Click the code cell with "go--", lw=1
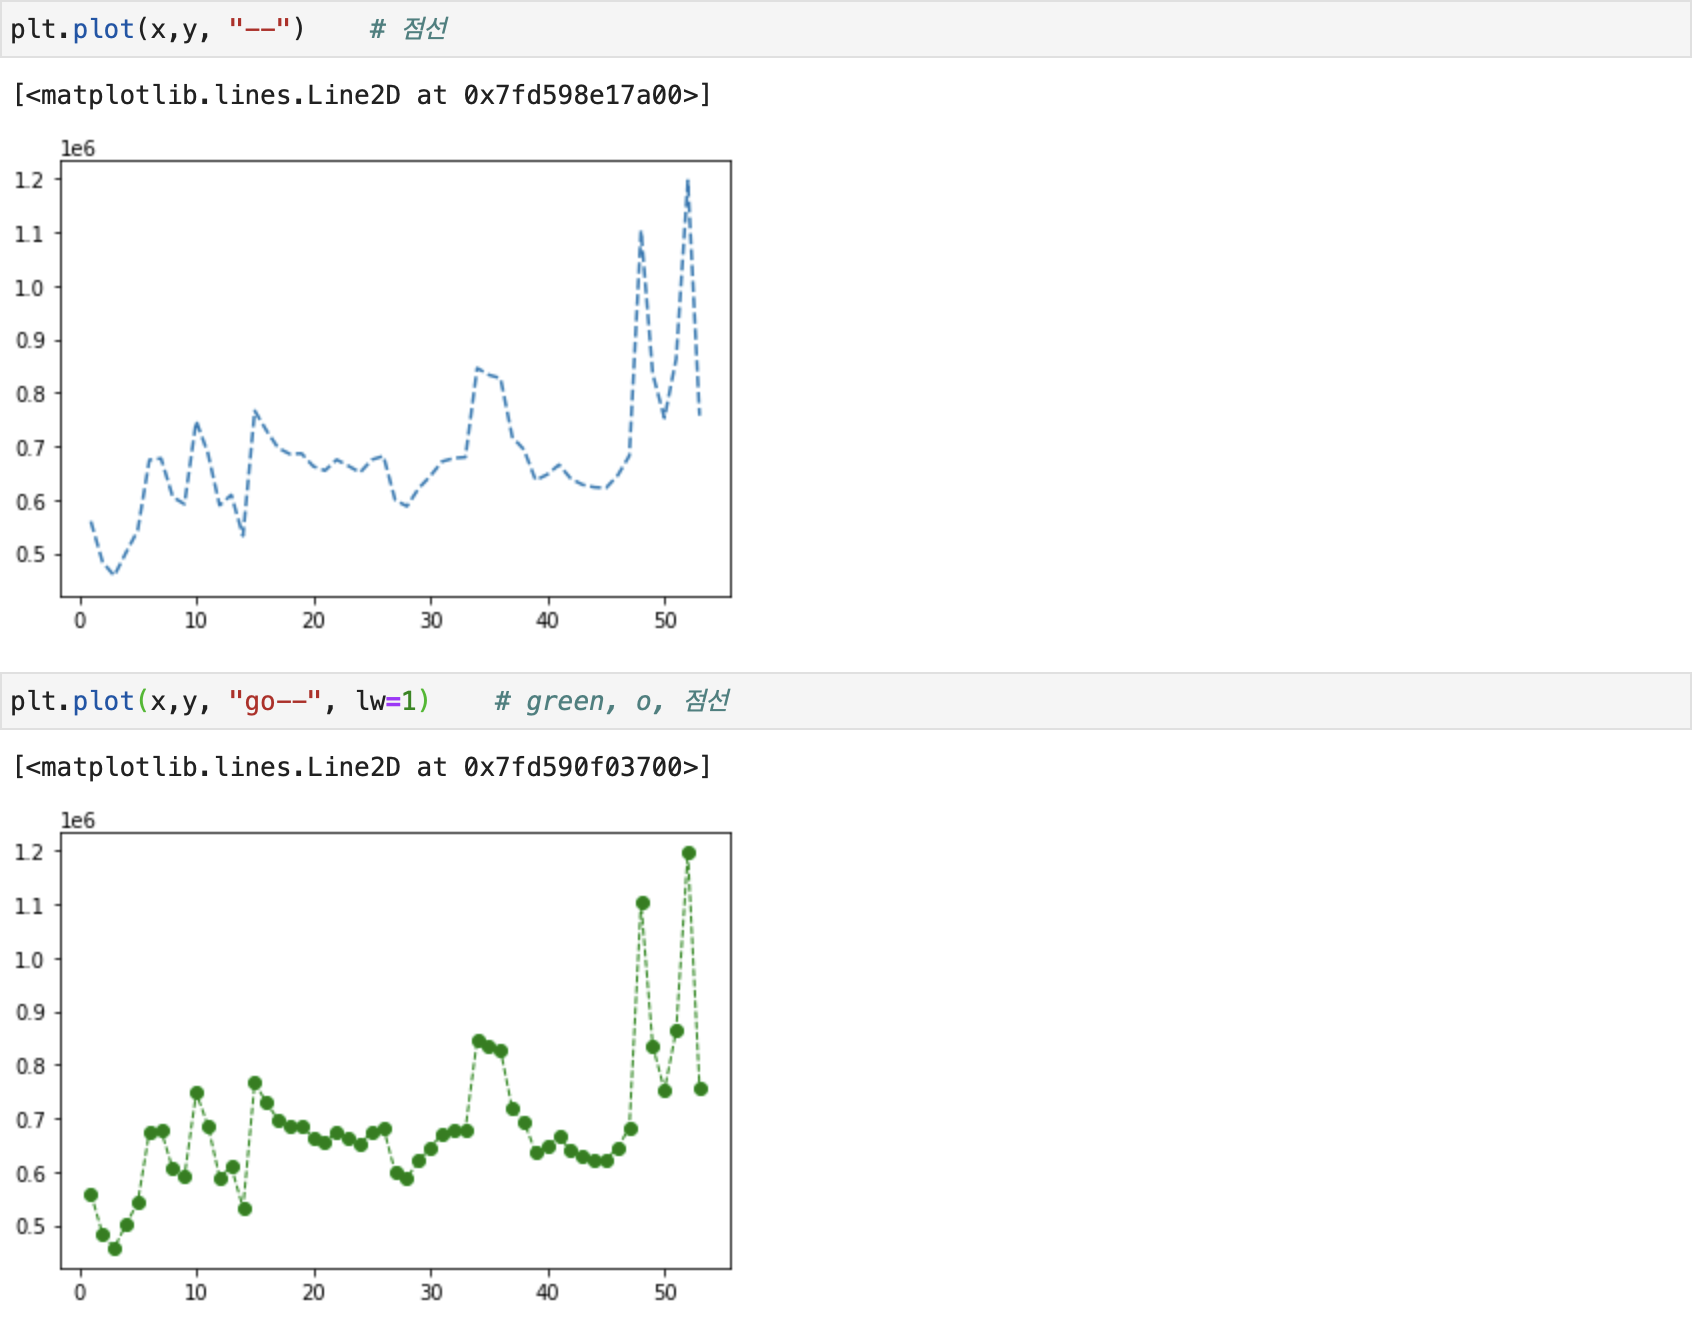 tap(846, 701)
